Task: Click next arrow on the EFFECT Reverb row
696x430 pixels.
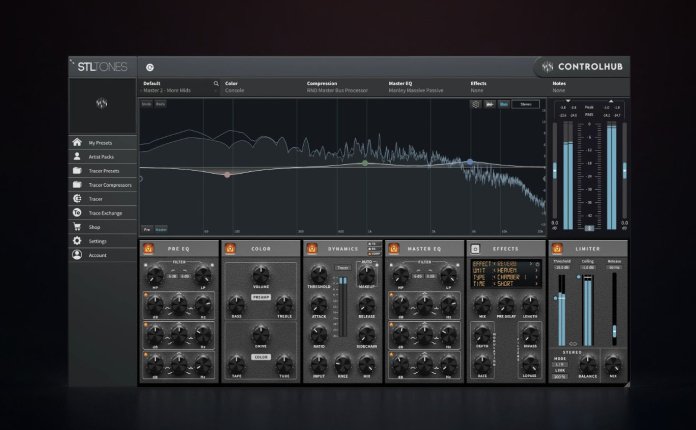Action: click(530, 264)
